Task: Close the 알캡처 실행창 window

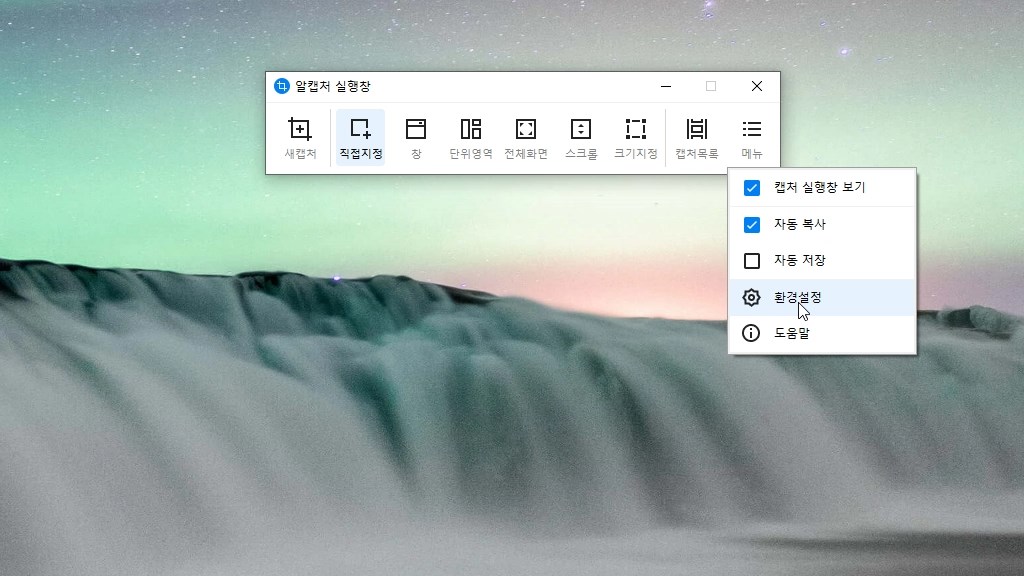Action: pyautogui.click(x=757, y=86)
